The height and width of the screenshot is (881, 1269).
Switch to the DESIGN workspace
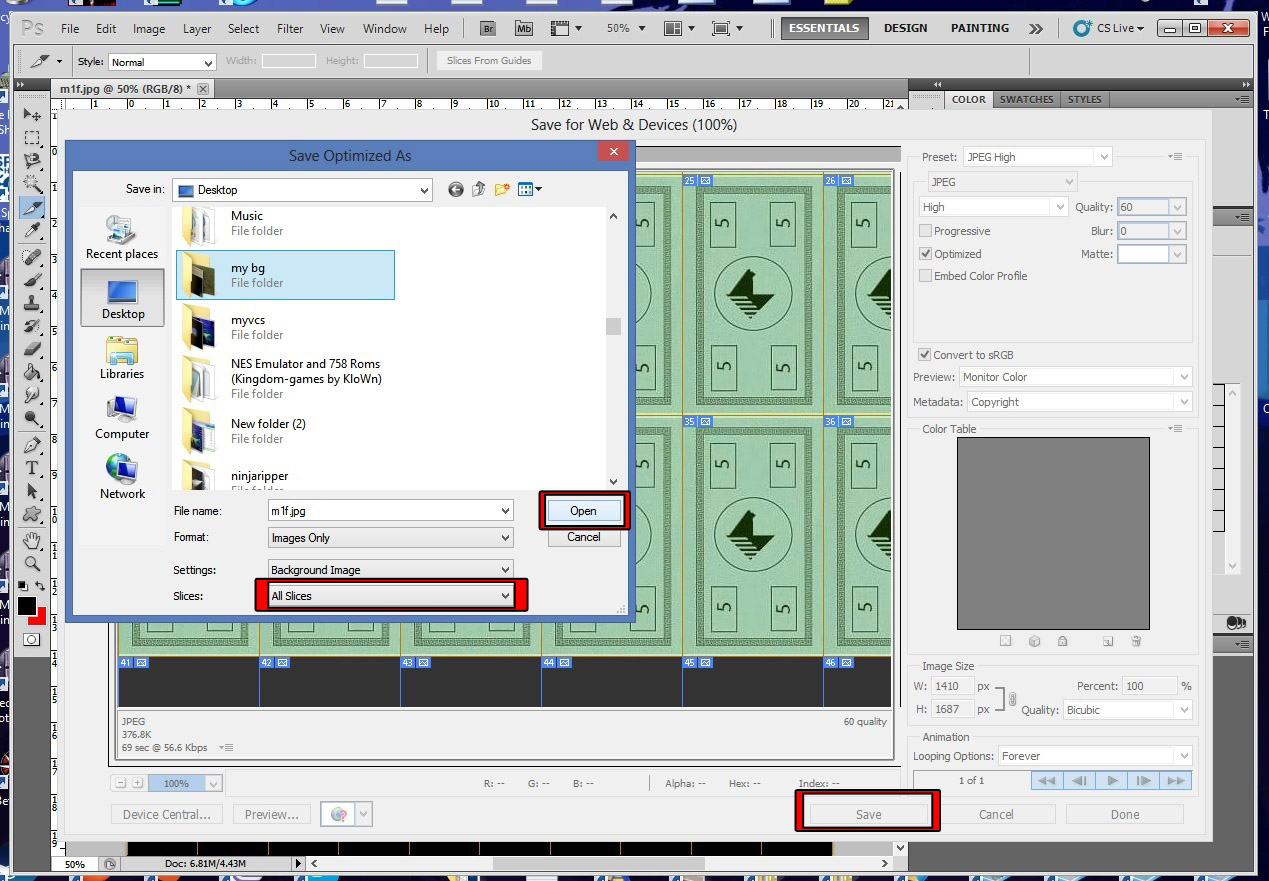click(905, 28)
